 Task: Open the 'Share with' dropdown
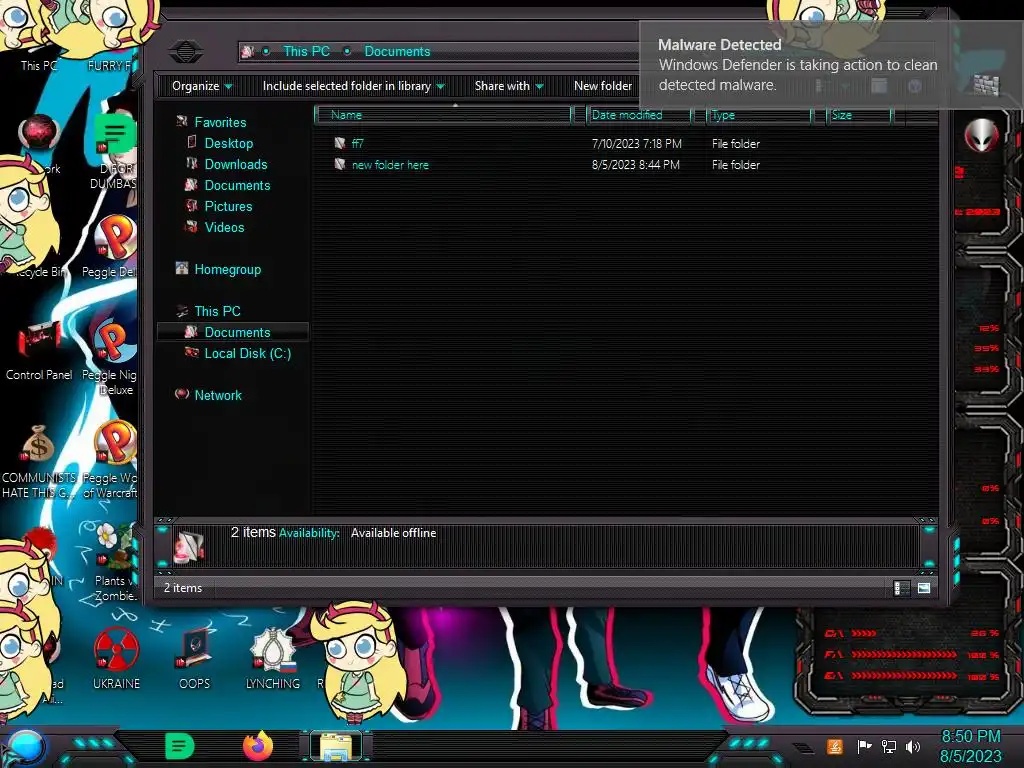(x=509, y=86)
